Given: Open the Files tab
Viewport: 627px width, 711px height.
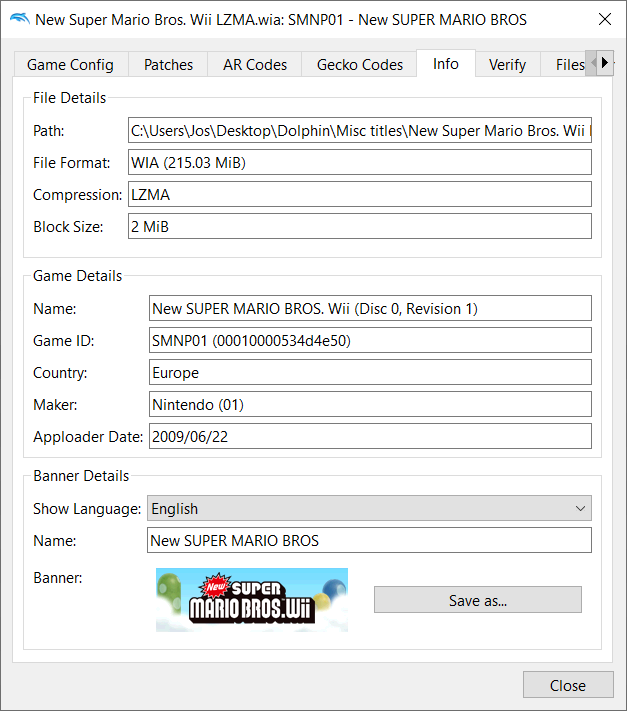Looking at the screenshot, I should [x=563, y=64].
